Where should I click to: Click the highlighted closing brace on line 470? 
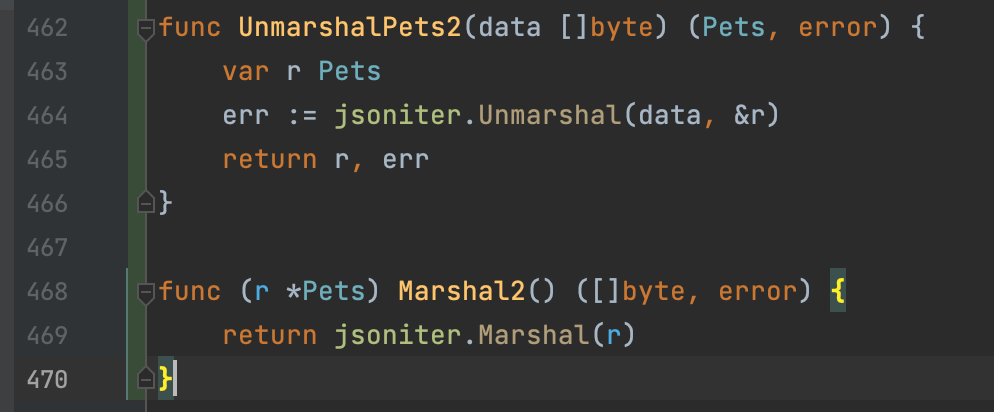point(167,380)
